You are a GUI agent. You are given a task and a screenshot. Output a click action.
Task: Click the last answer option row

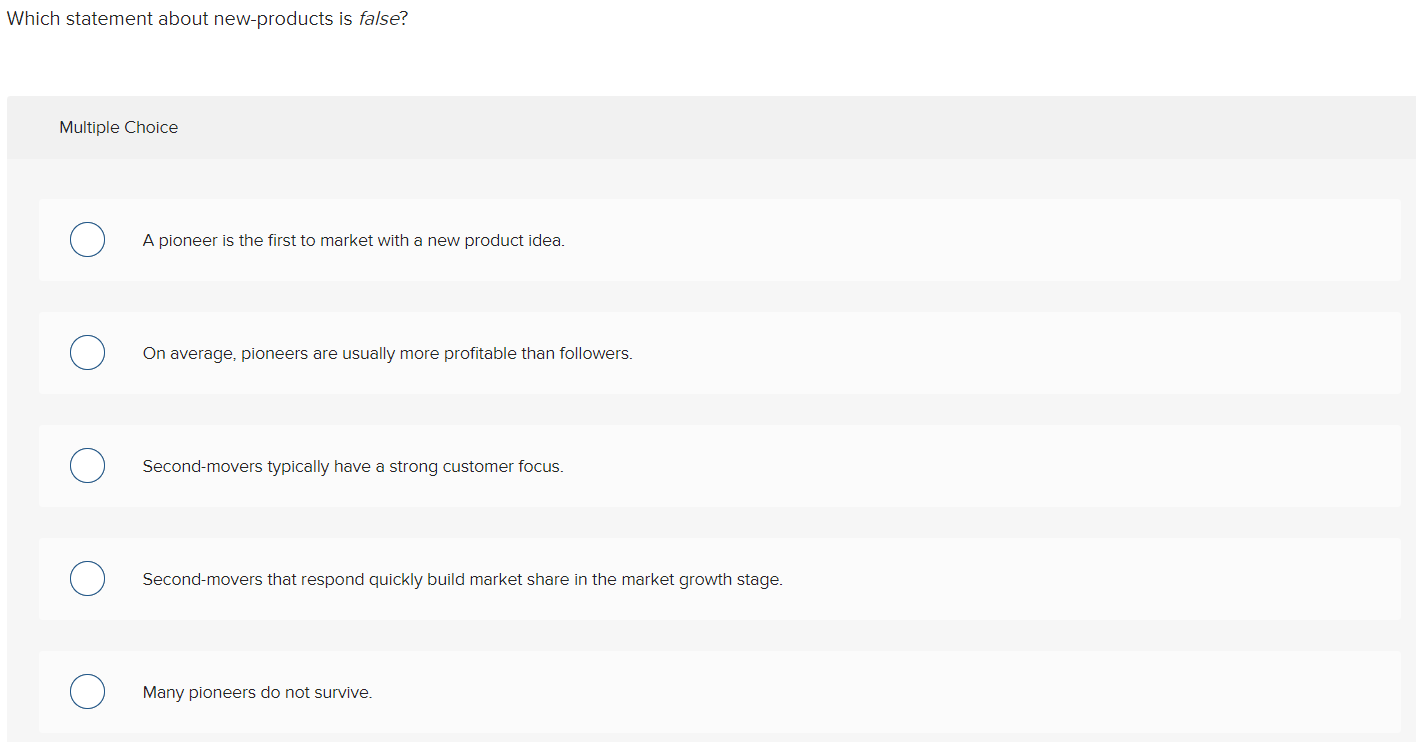[256, 692]
